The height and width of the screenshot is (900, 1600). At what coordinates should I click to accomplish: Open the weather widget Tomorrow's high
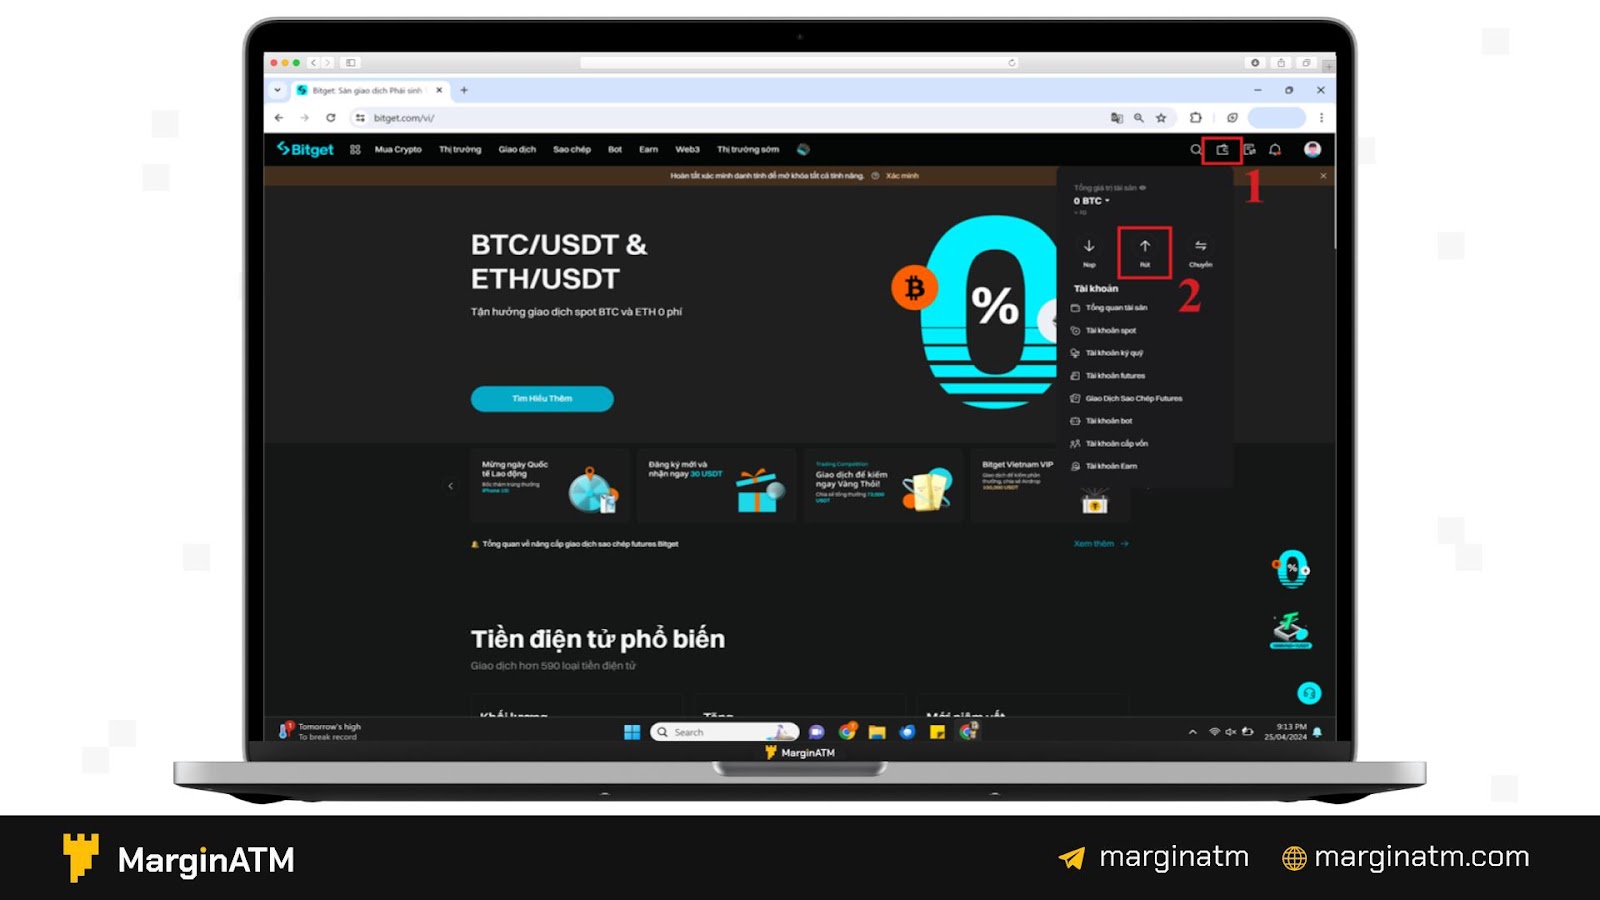click(x=320, y=732)
